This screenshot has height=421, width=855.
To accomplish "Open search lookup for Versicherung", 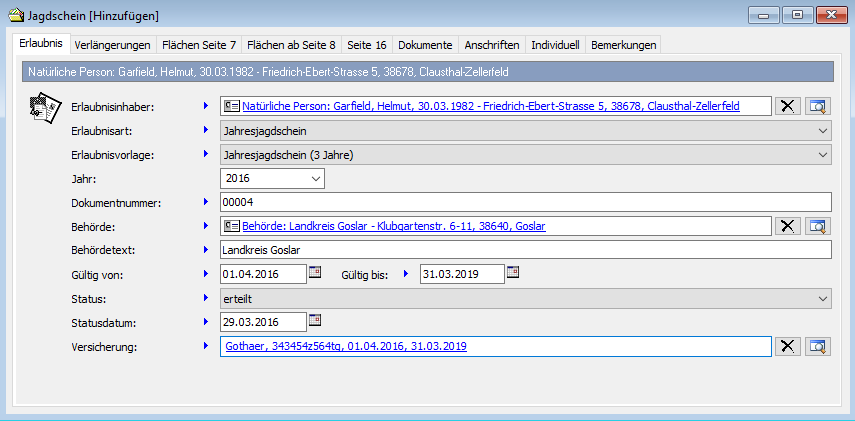I will click(819, 346).
